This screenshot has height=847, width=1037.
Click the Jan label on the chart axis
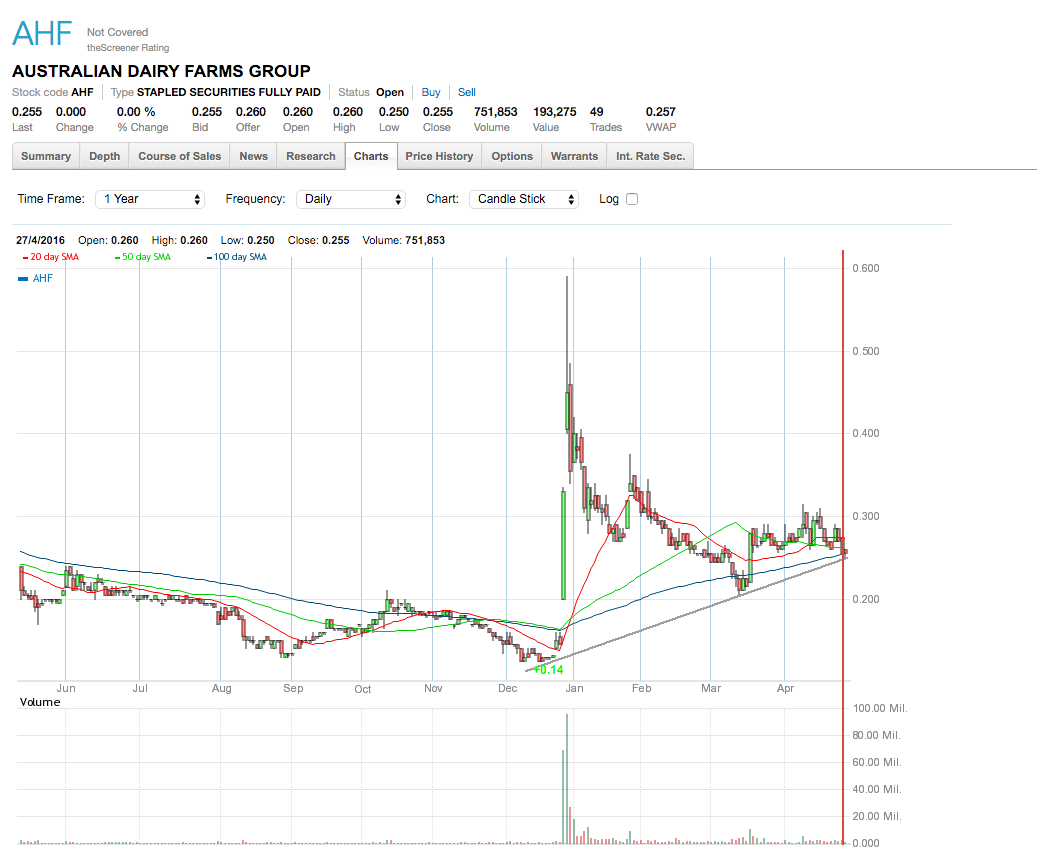tap(574, 688)
